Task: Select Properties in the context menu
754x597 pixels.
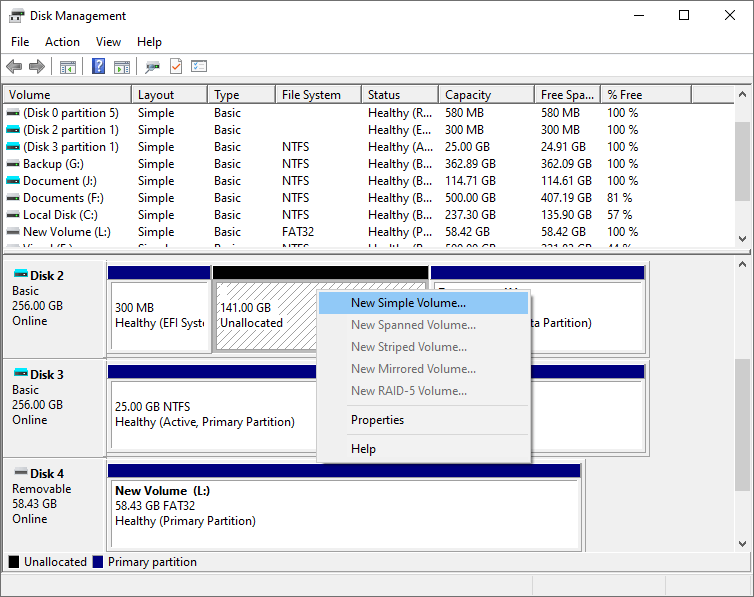Action: (377, 420)
